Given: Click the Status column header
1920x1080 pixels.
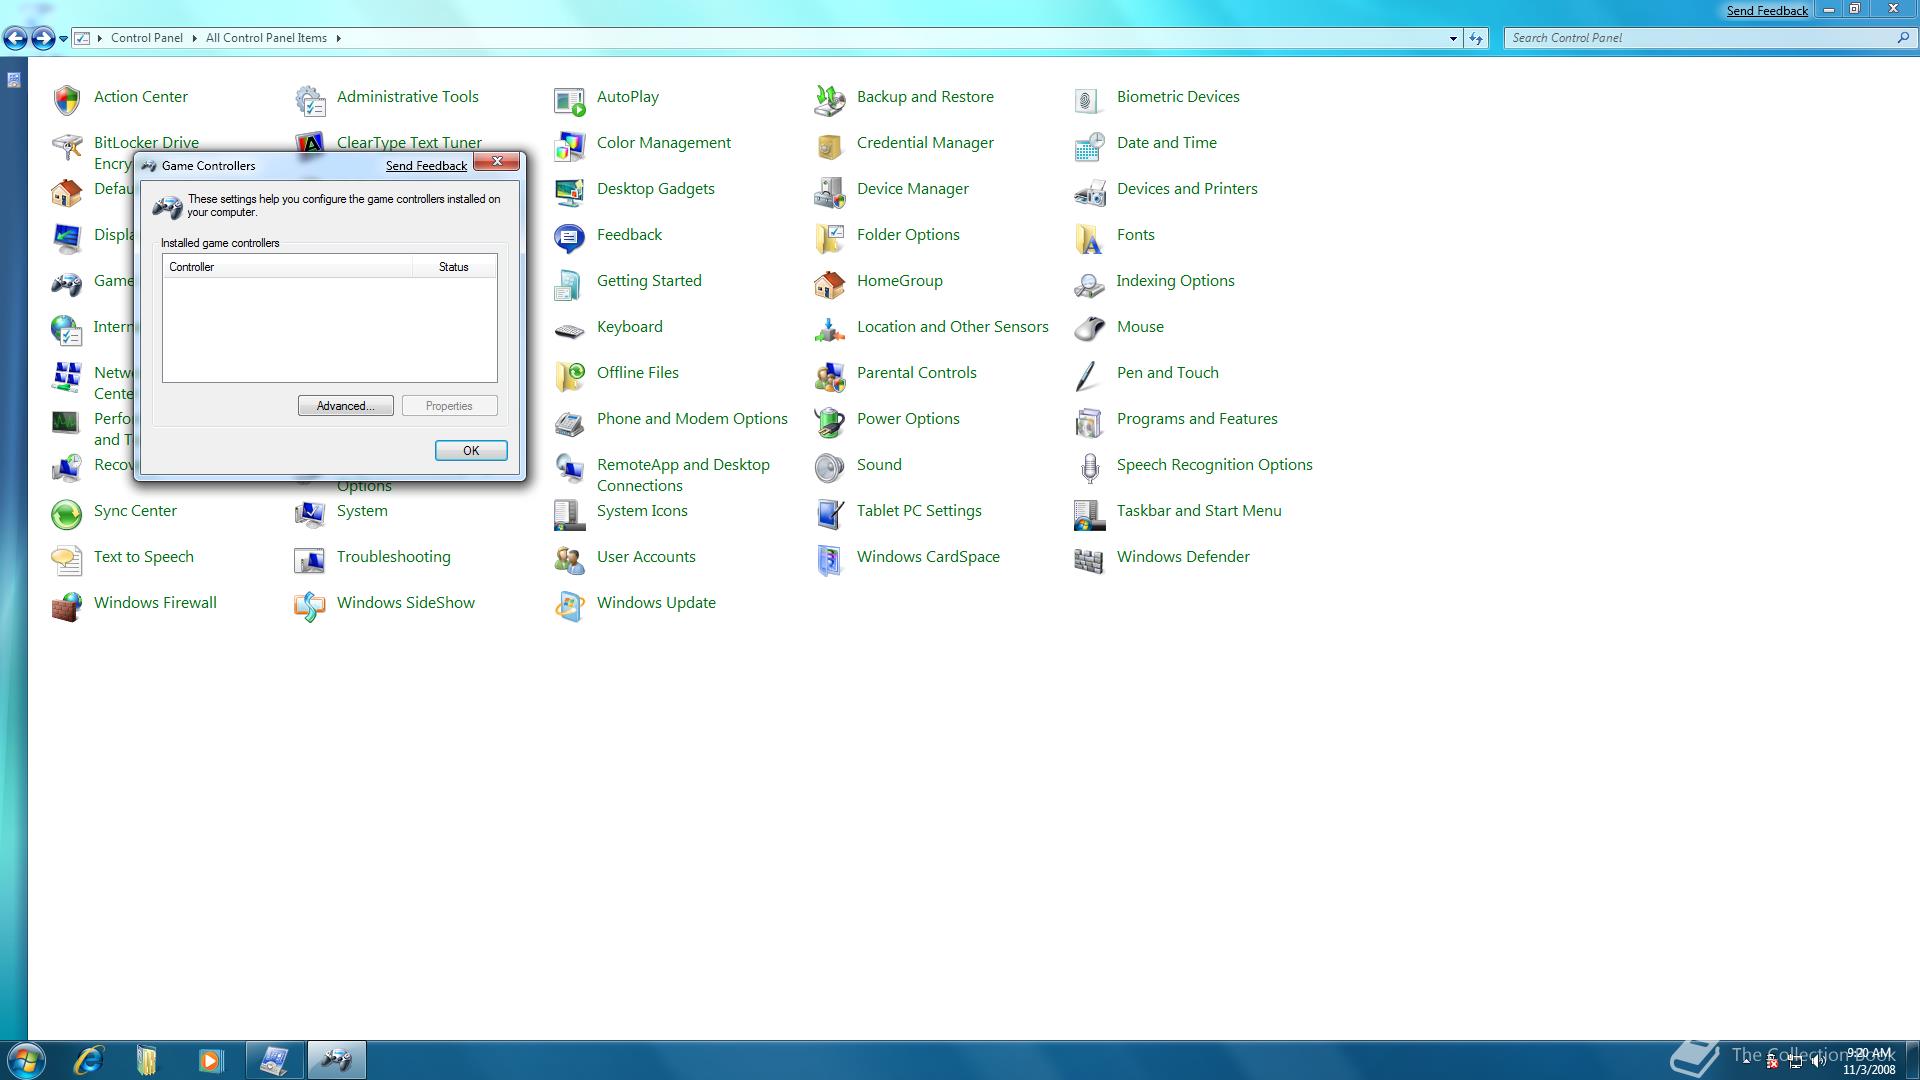Looking at the screenshot, I should click(454, 267).
